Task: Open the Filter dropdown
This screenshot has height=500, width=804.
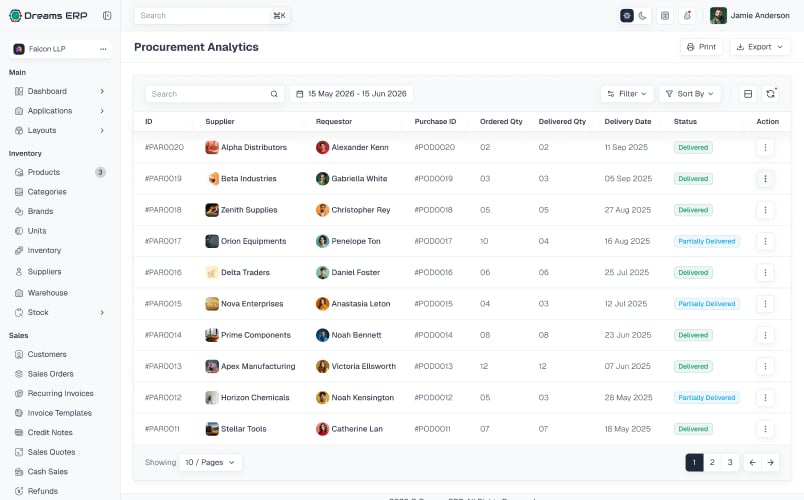Action: tap(627, 94)
